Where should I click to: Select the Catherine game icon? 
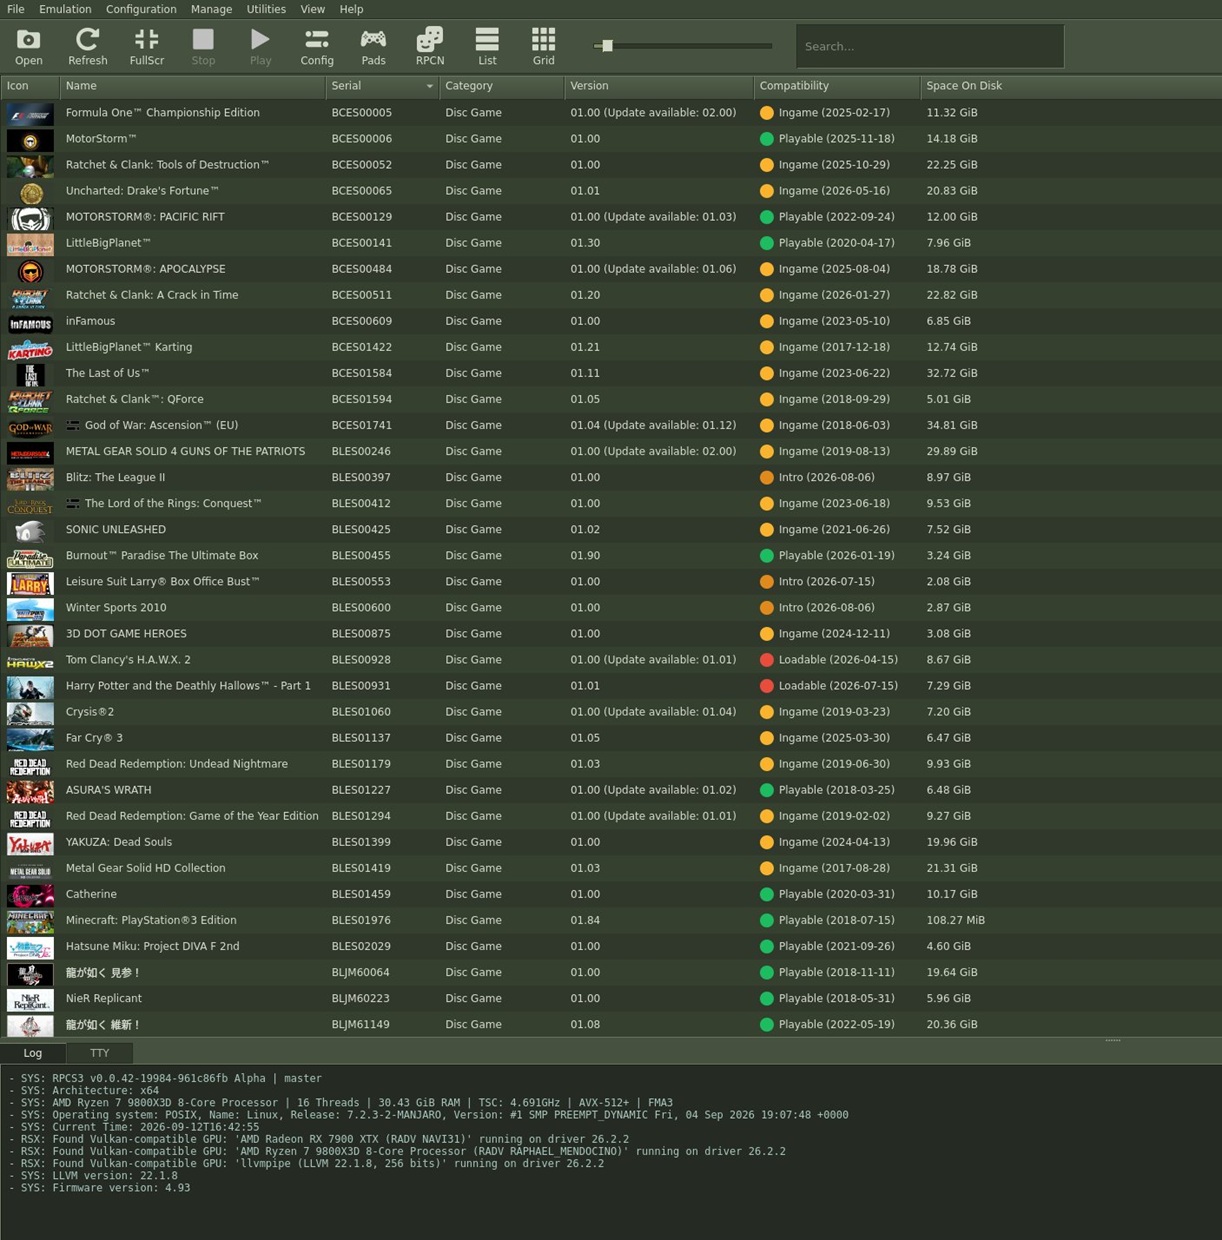30,894
